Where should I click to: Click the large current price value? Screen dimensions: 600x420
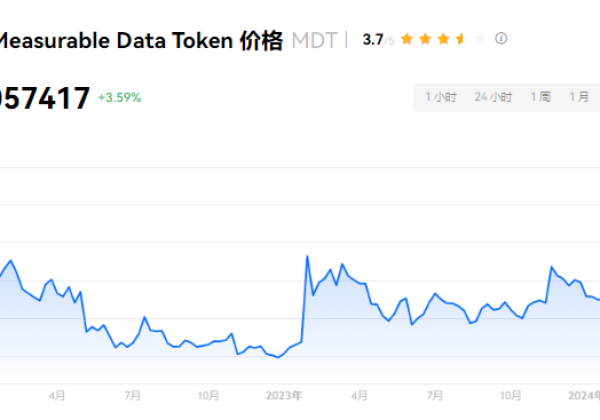(45, 98)
